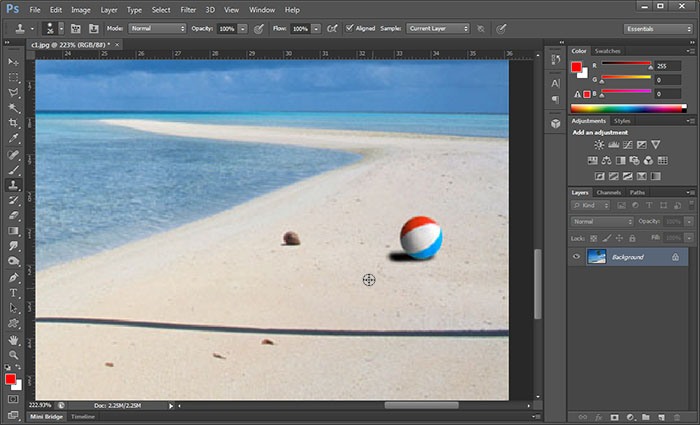Screen dimensions: 700x425
Task: Select the Eyedropper tool
Action: click(x=13, y=139)
